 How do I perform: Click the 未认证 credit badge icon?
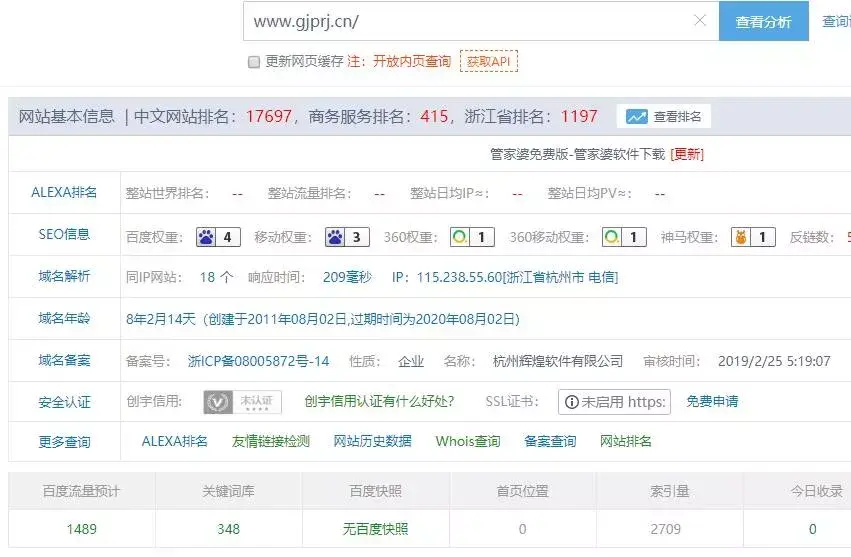243,402
